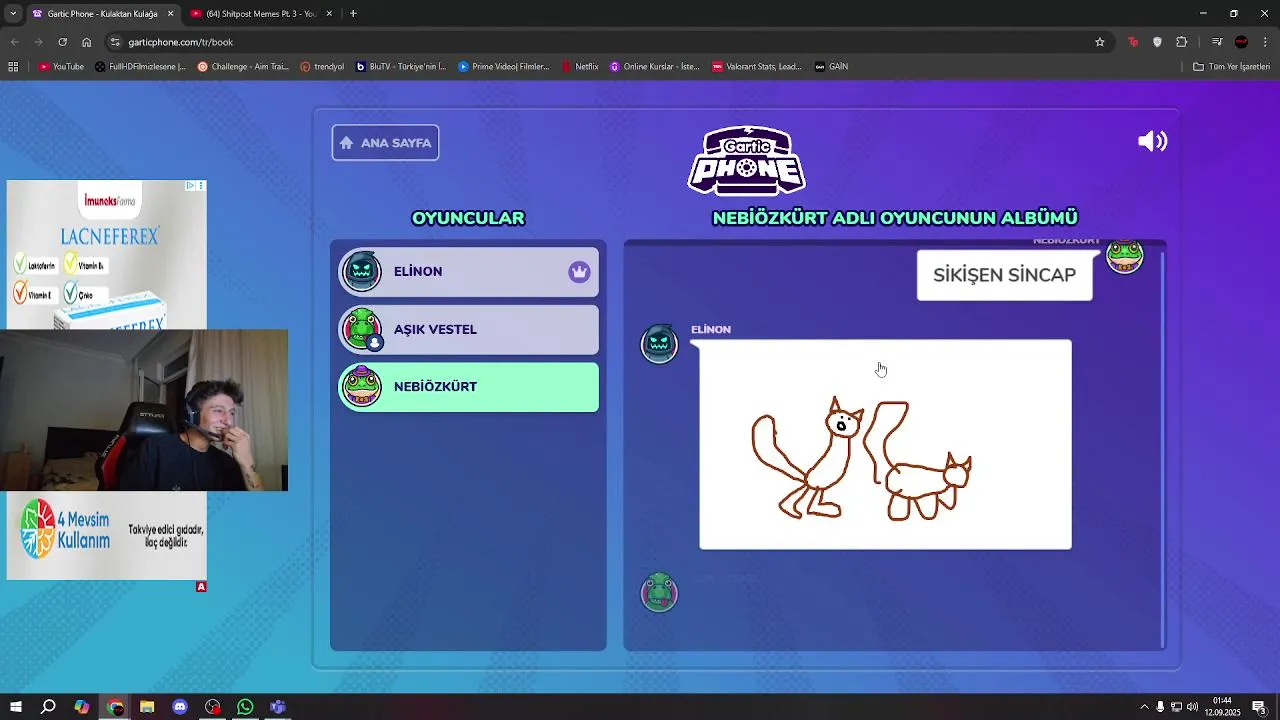Open the Windows Start menu

[16, 707]
